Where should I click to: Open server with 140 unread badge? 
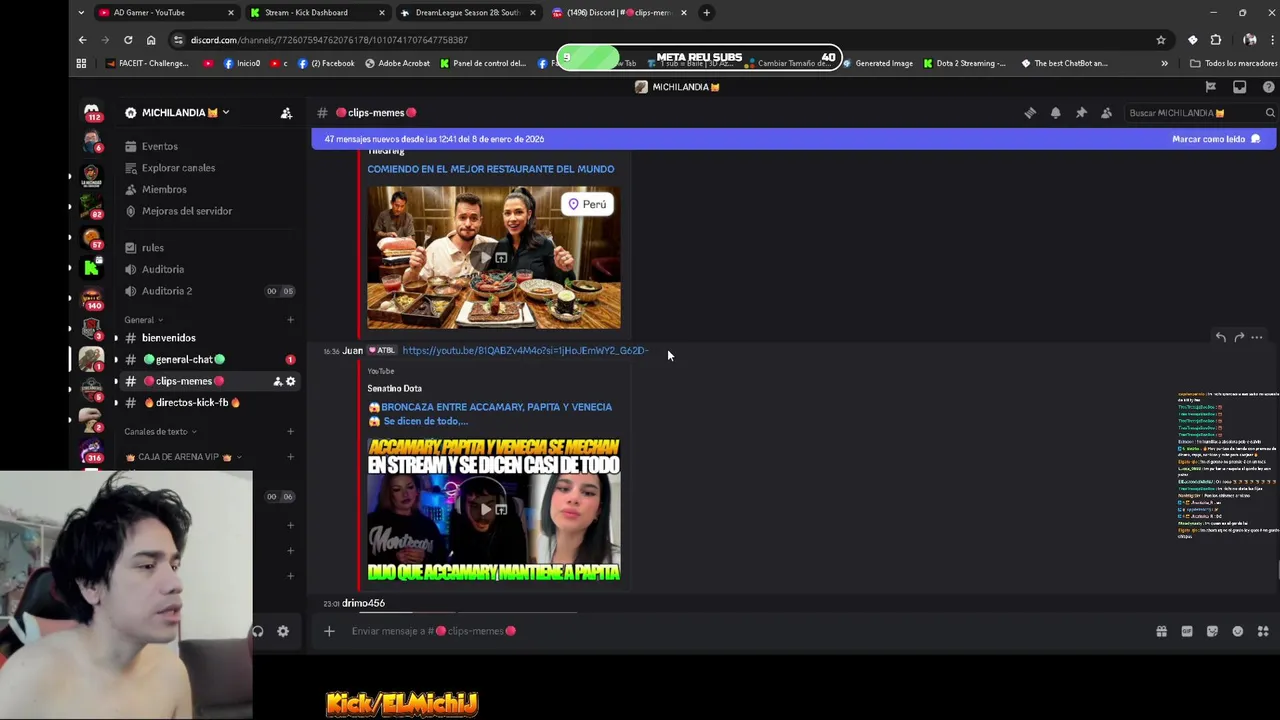91,299
